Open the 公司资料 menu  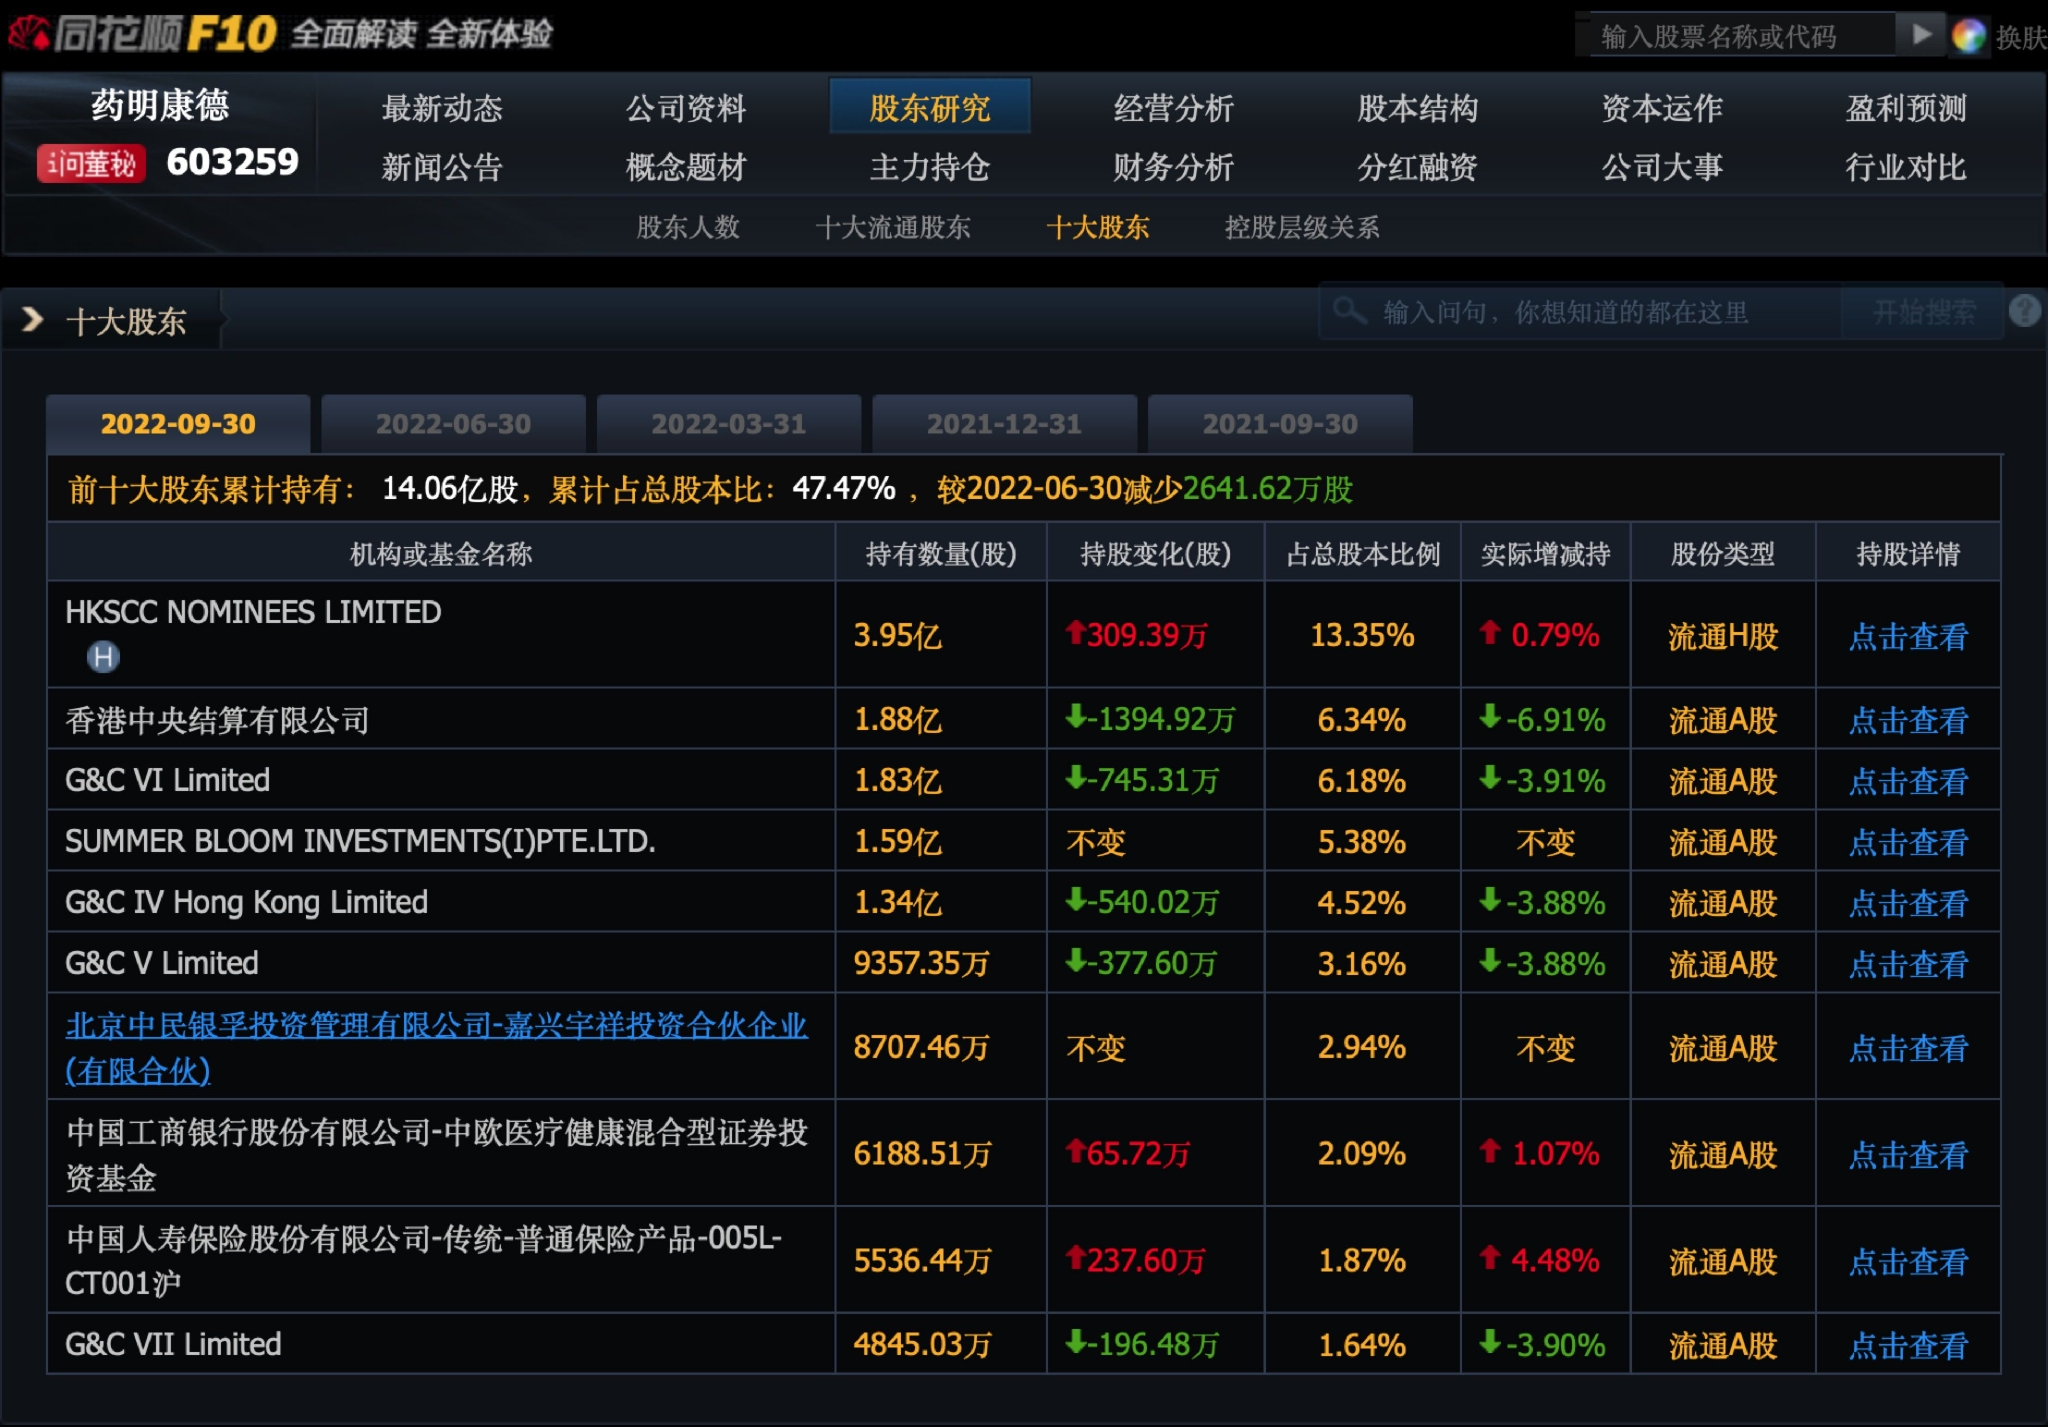click(686, 108)
